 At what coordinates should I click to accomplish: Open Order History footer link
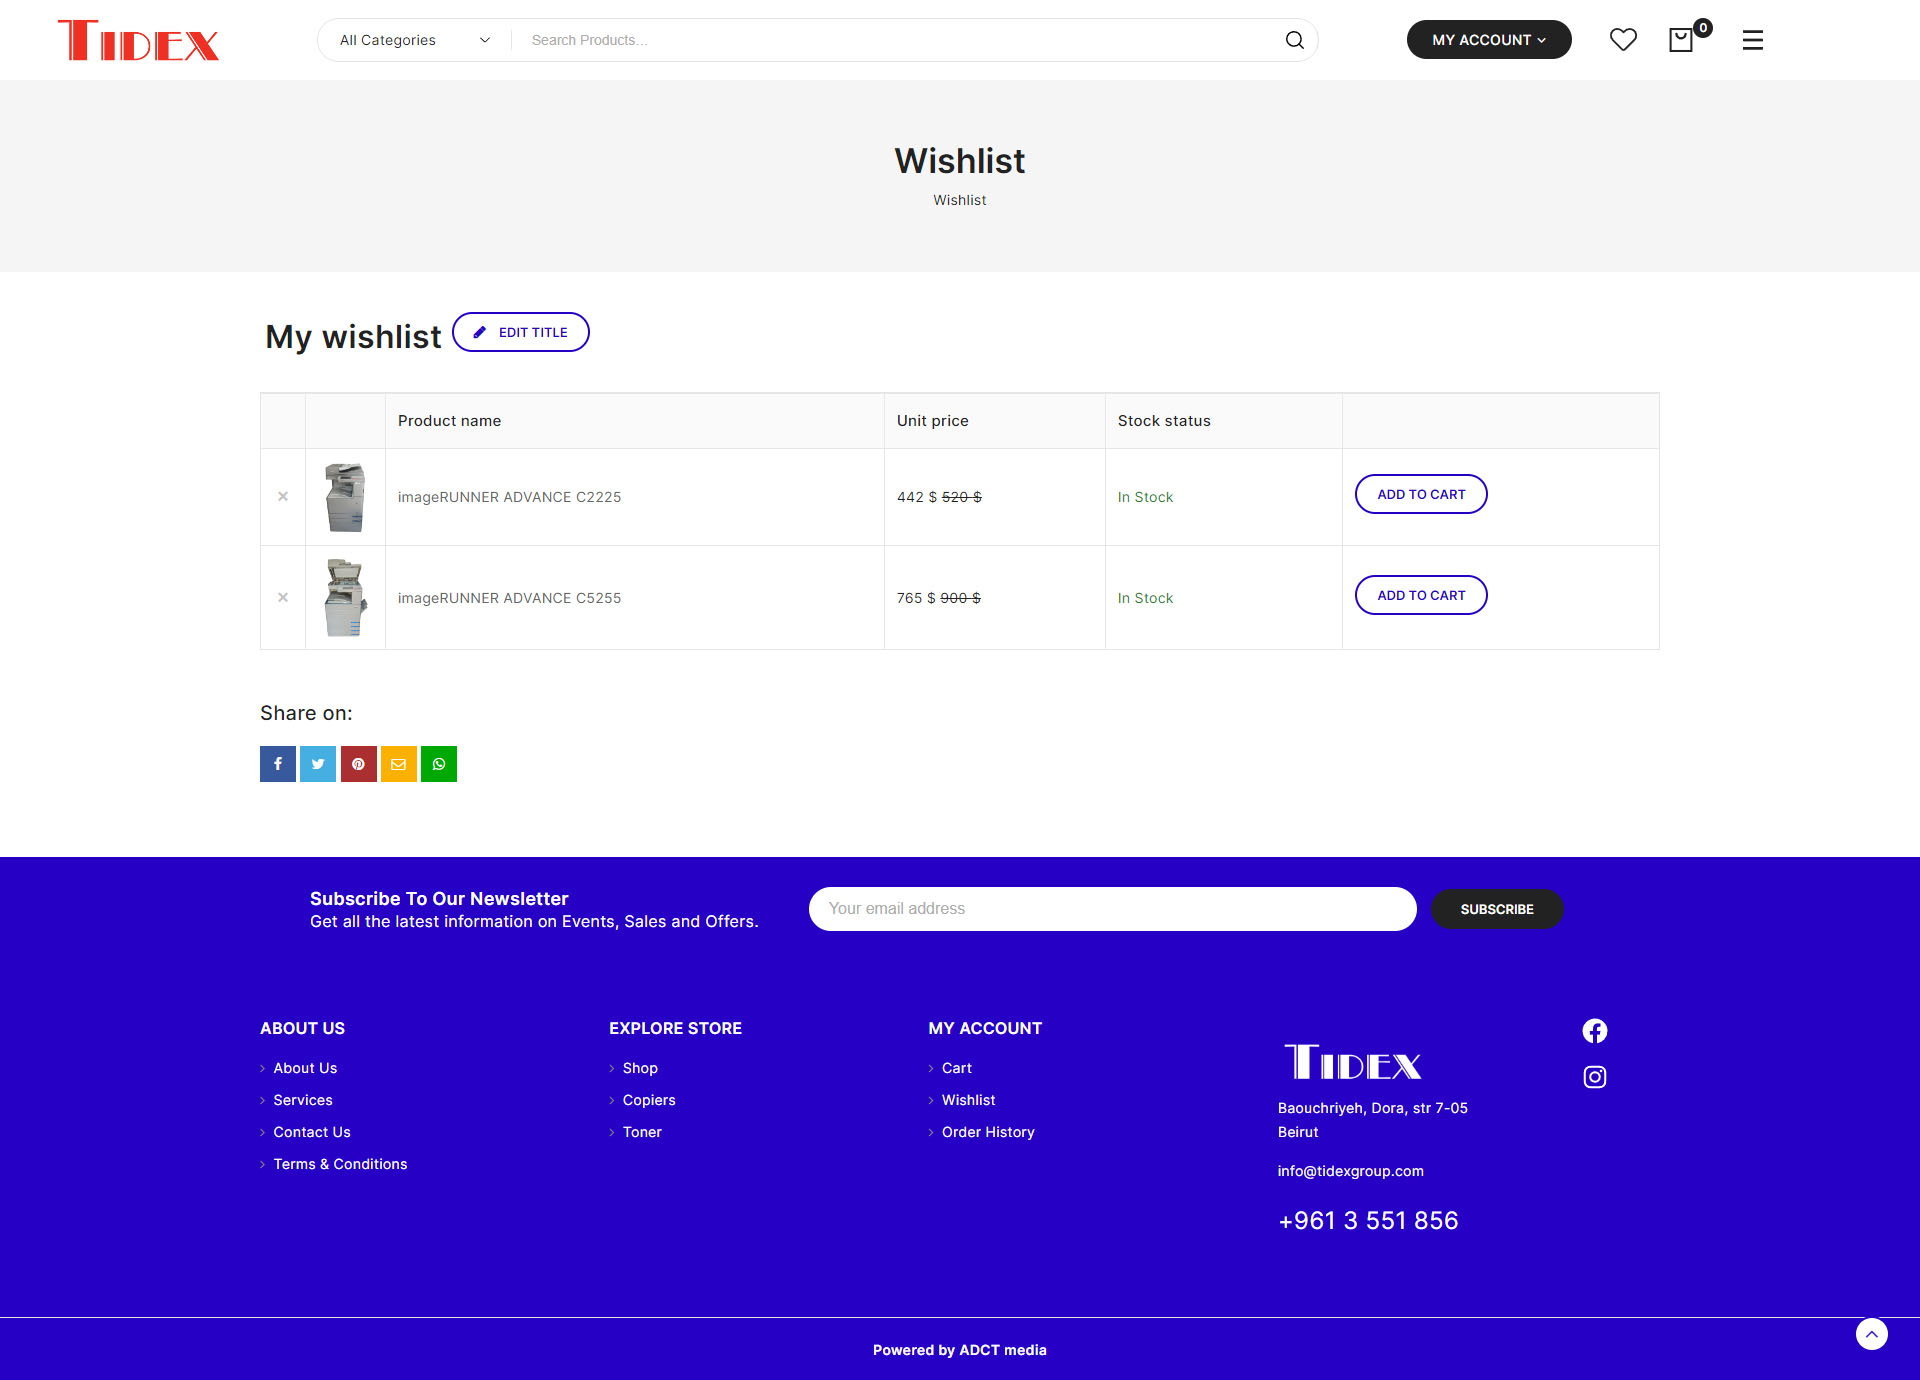pyautogui.click(x=987, y=1132)
